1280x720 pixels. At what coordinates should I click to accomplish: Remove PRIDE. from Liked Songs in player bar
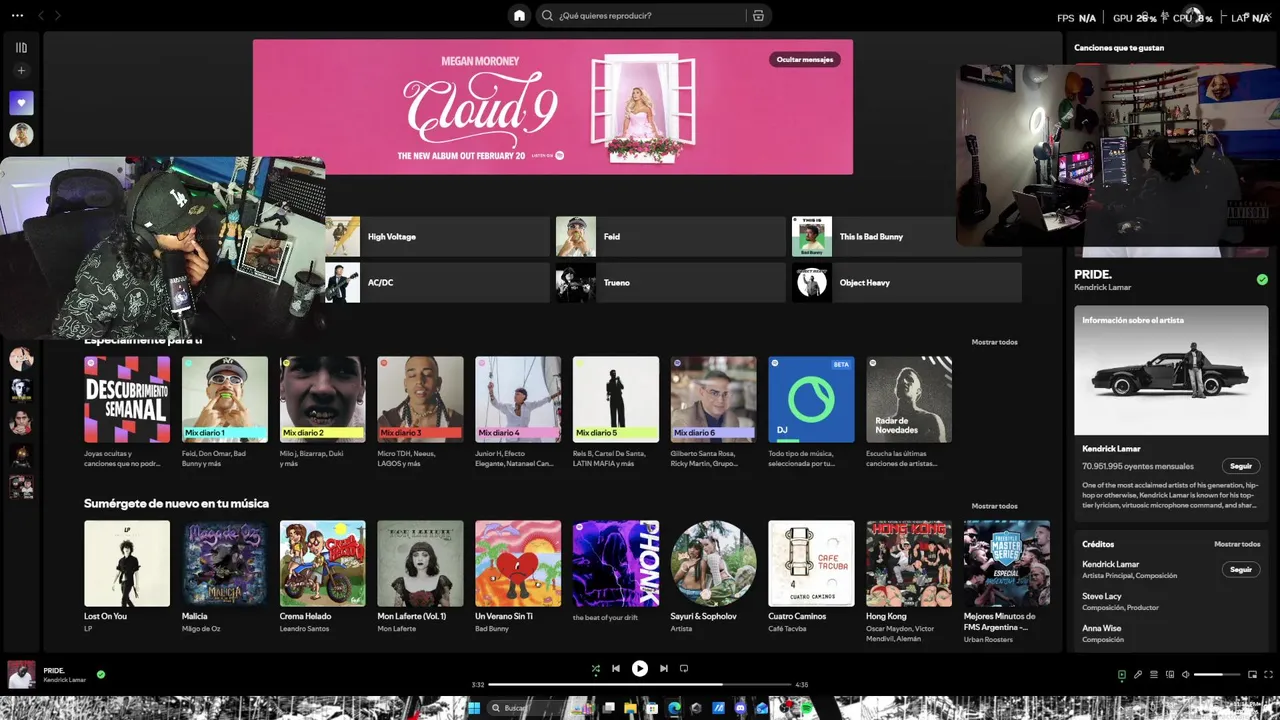pyautogui.click(x=101, y=674)
